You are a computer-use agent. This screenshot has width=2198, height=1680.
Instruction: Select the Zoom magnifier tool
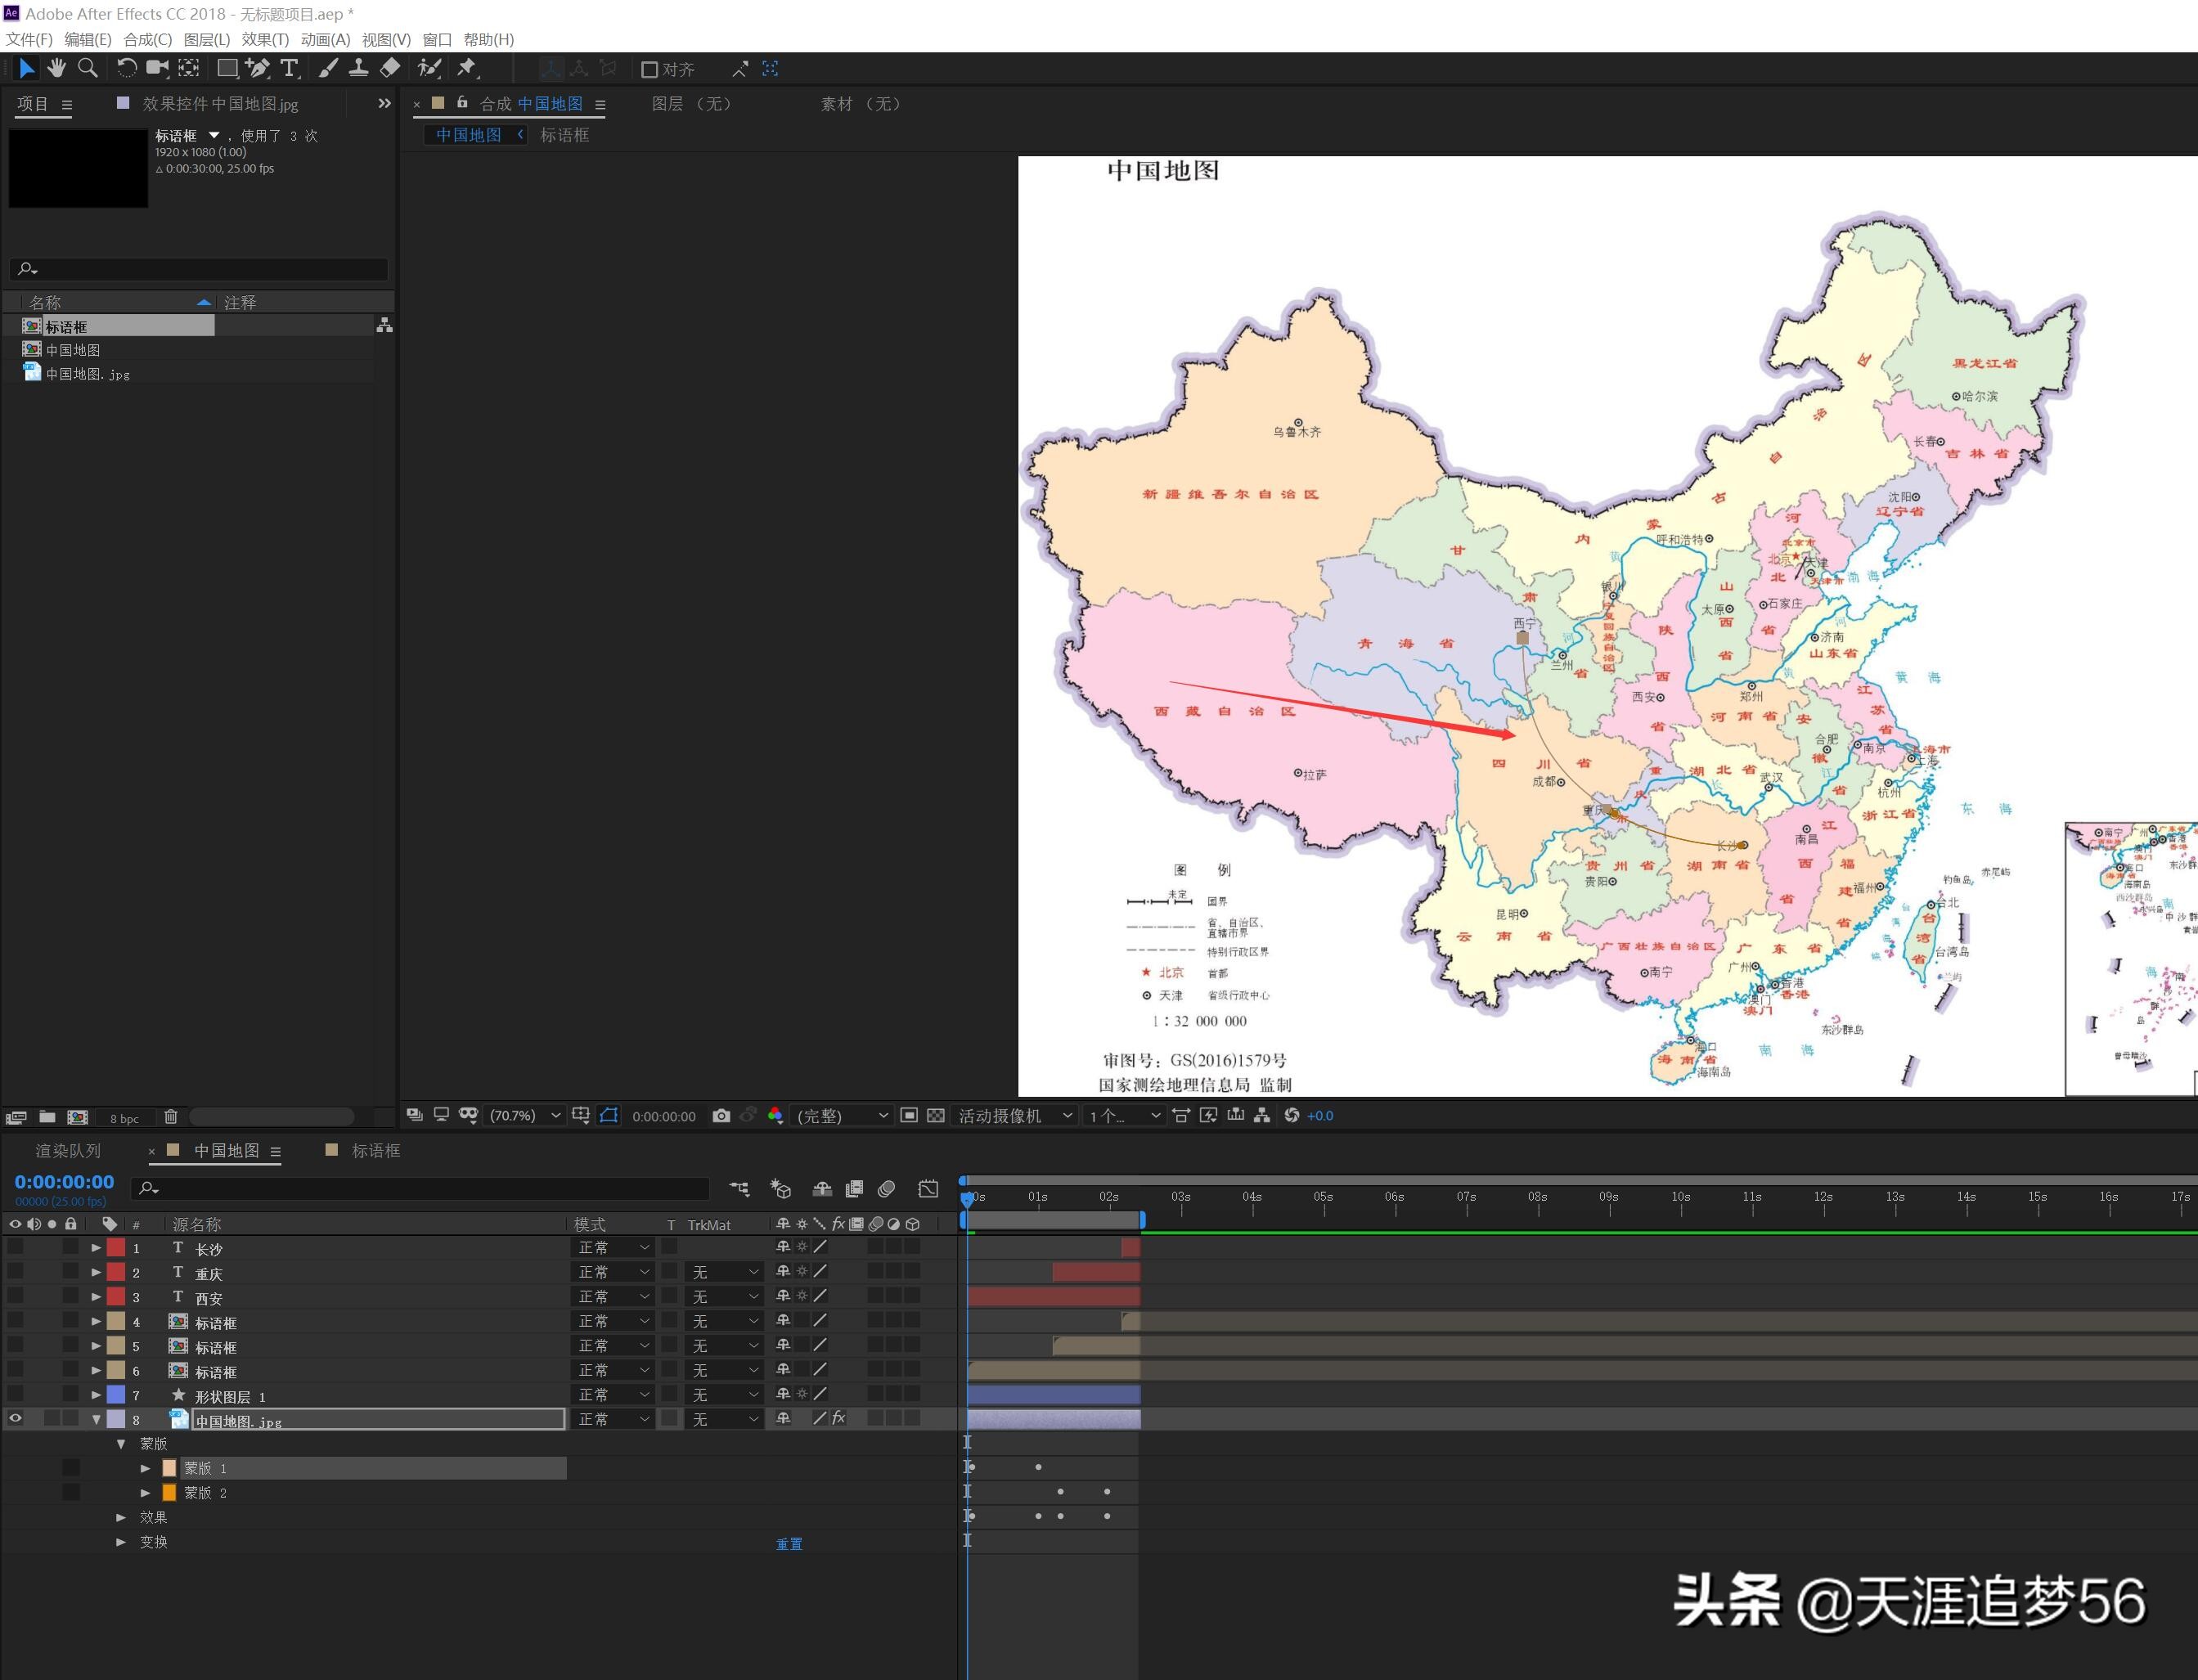click(x=88, y=68)
